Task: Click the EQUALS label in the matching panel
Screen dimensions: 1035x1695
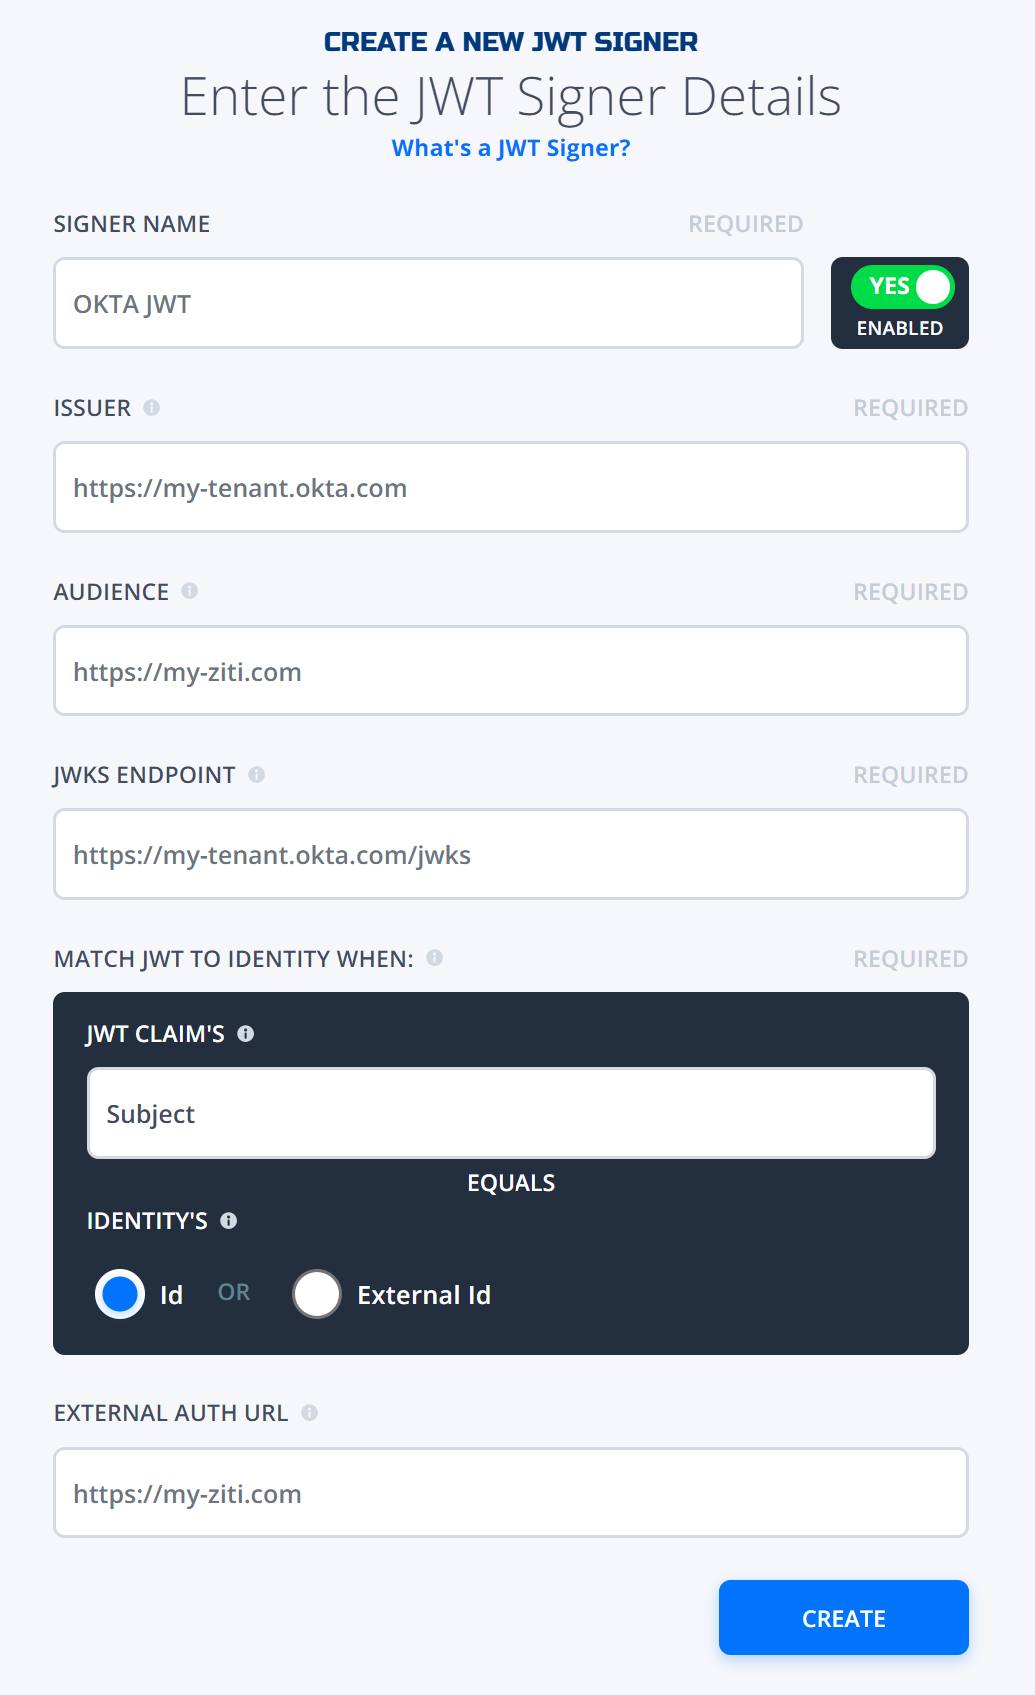Action: 511,1183
